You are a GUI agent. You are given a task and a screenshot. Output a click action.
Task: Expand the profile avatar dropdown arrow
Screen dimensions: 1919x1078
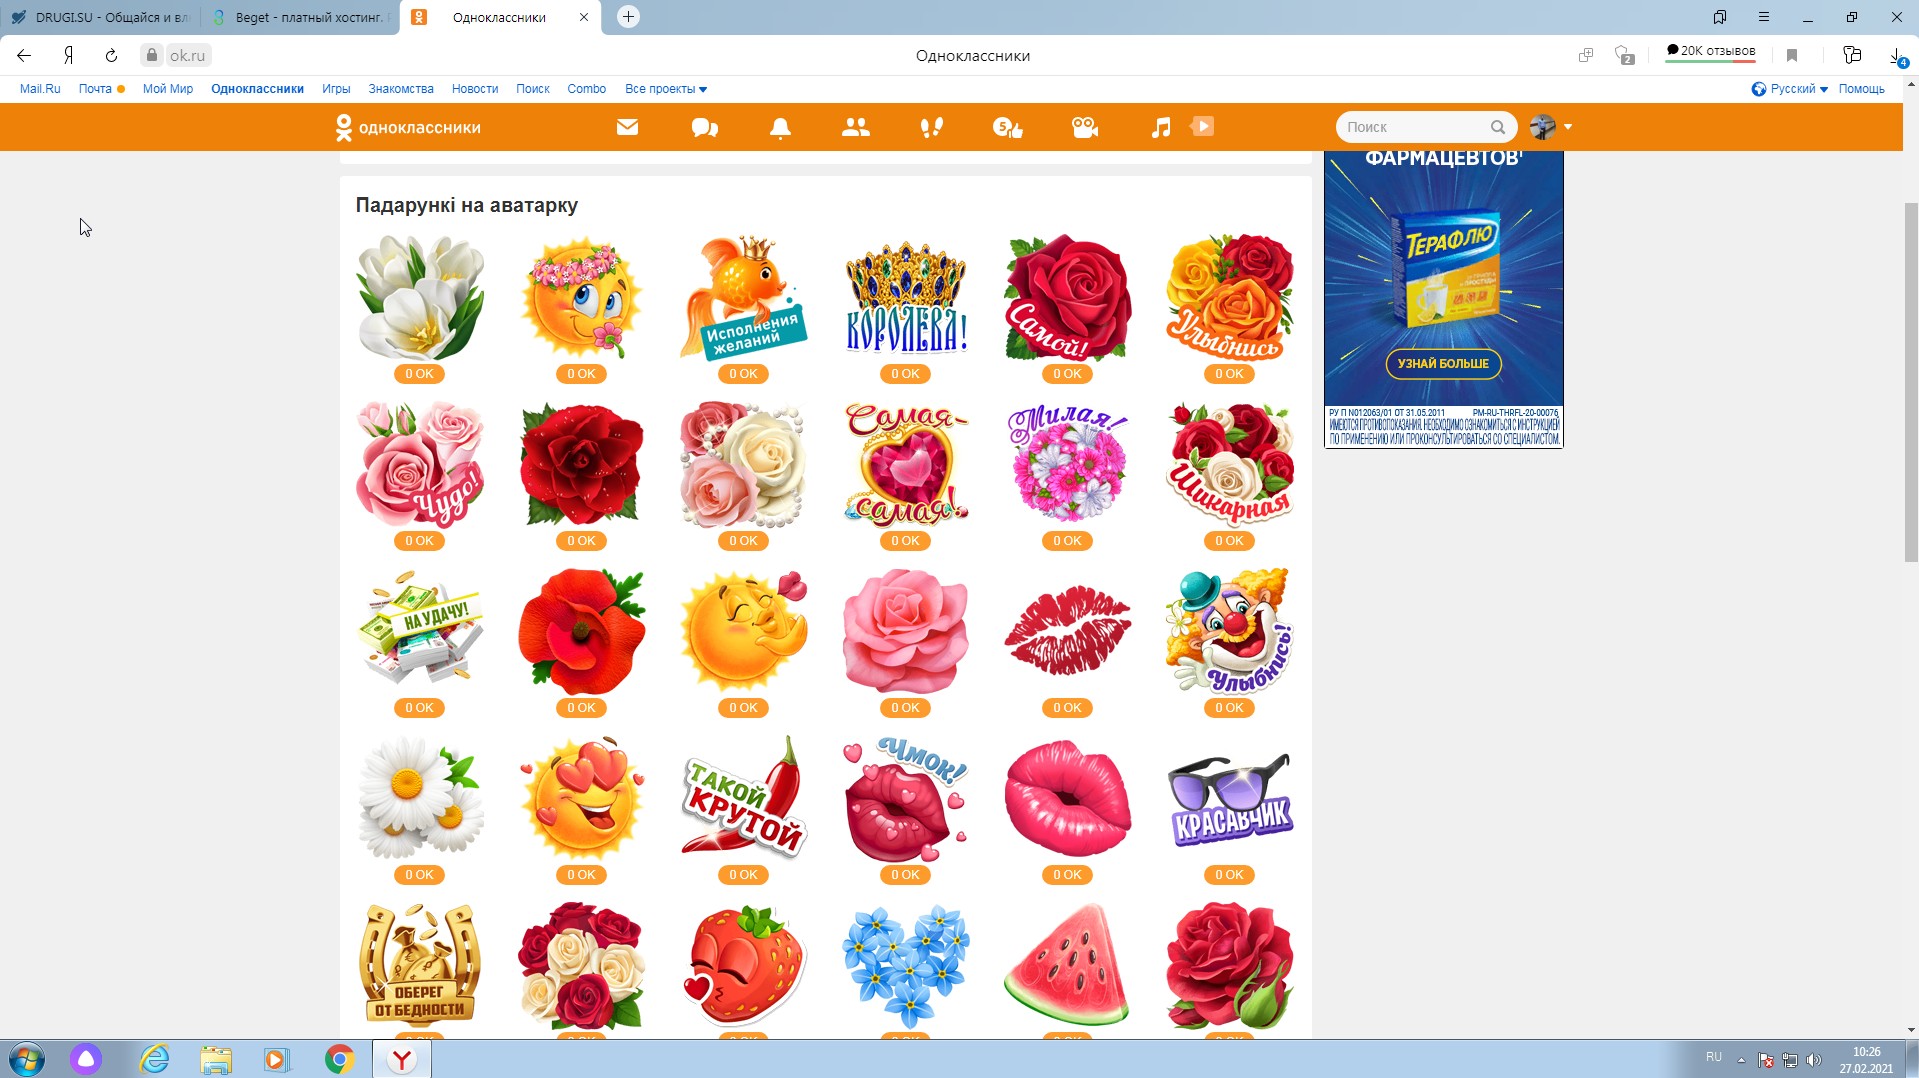(x=1568, y=127)
